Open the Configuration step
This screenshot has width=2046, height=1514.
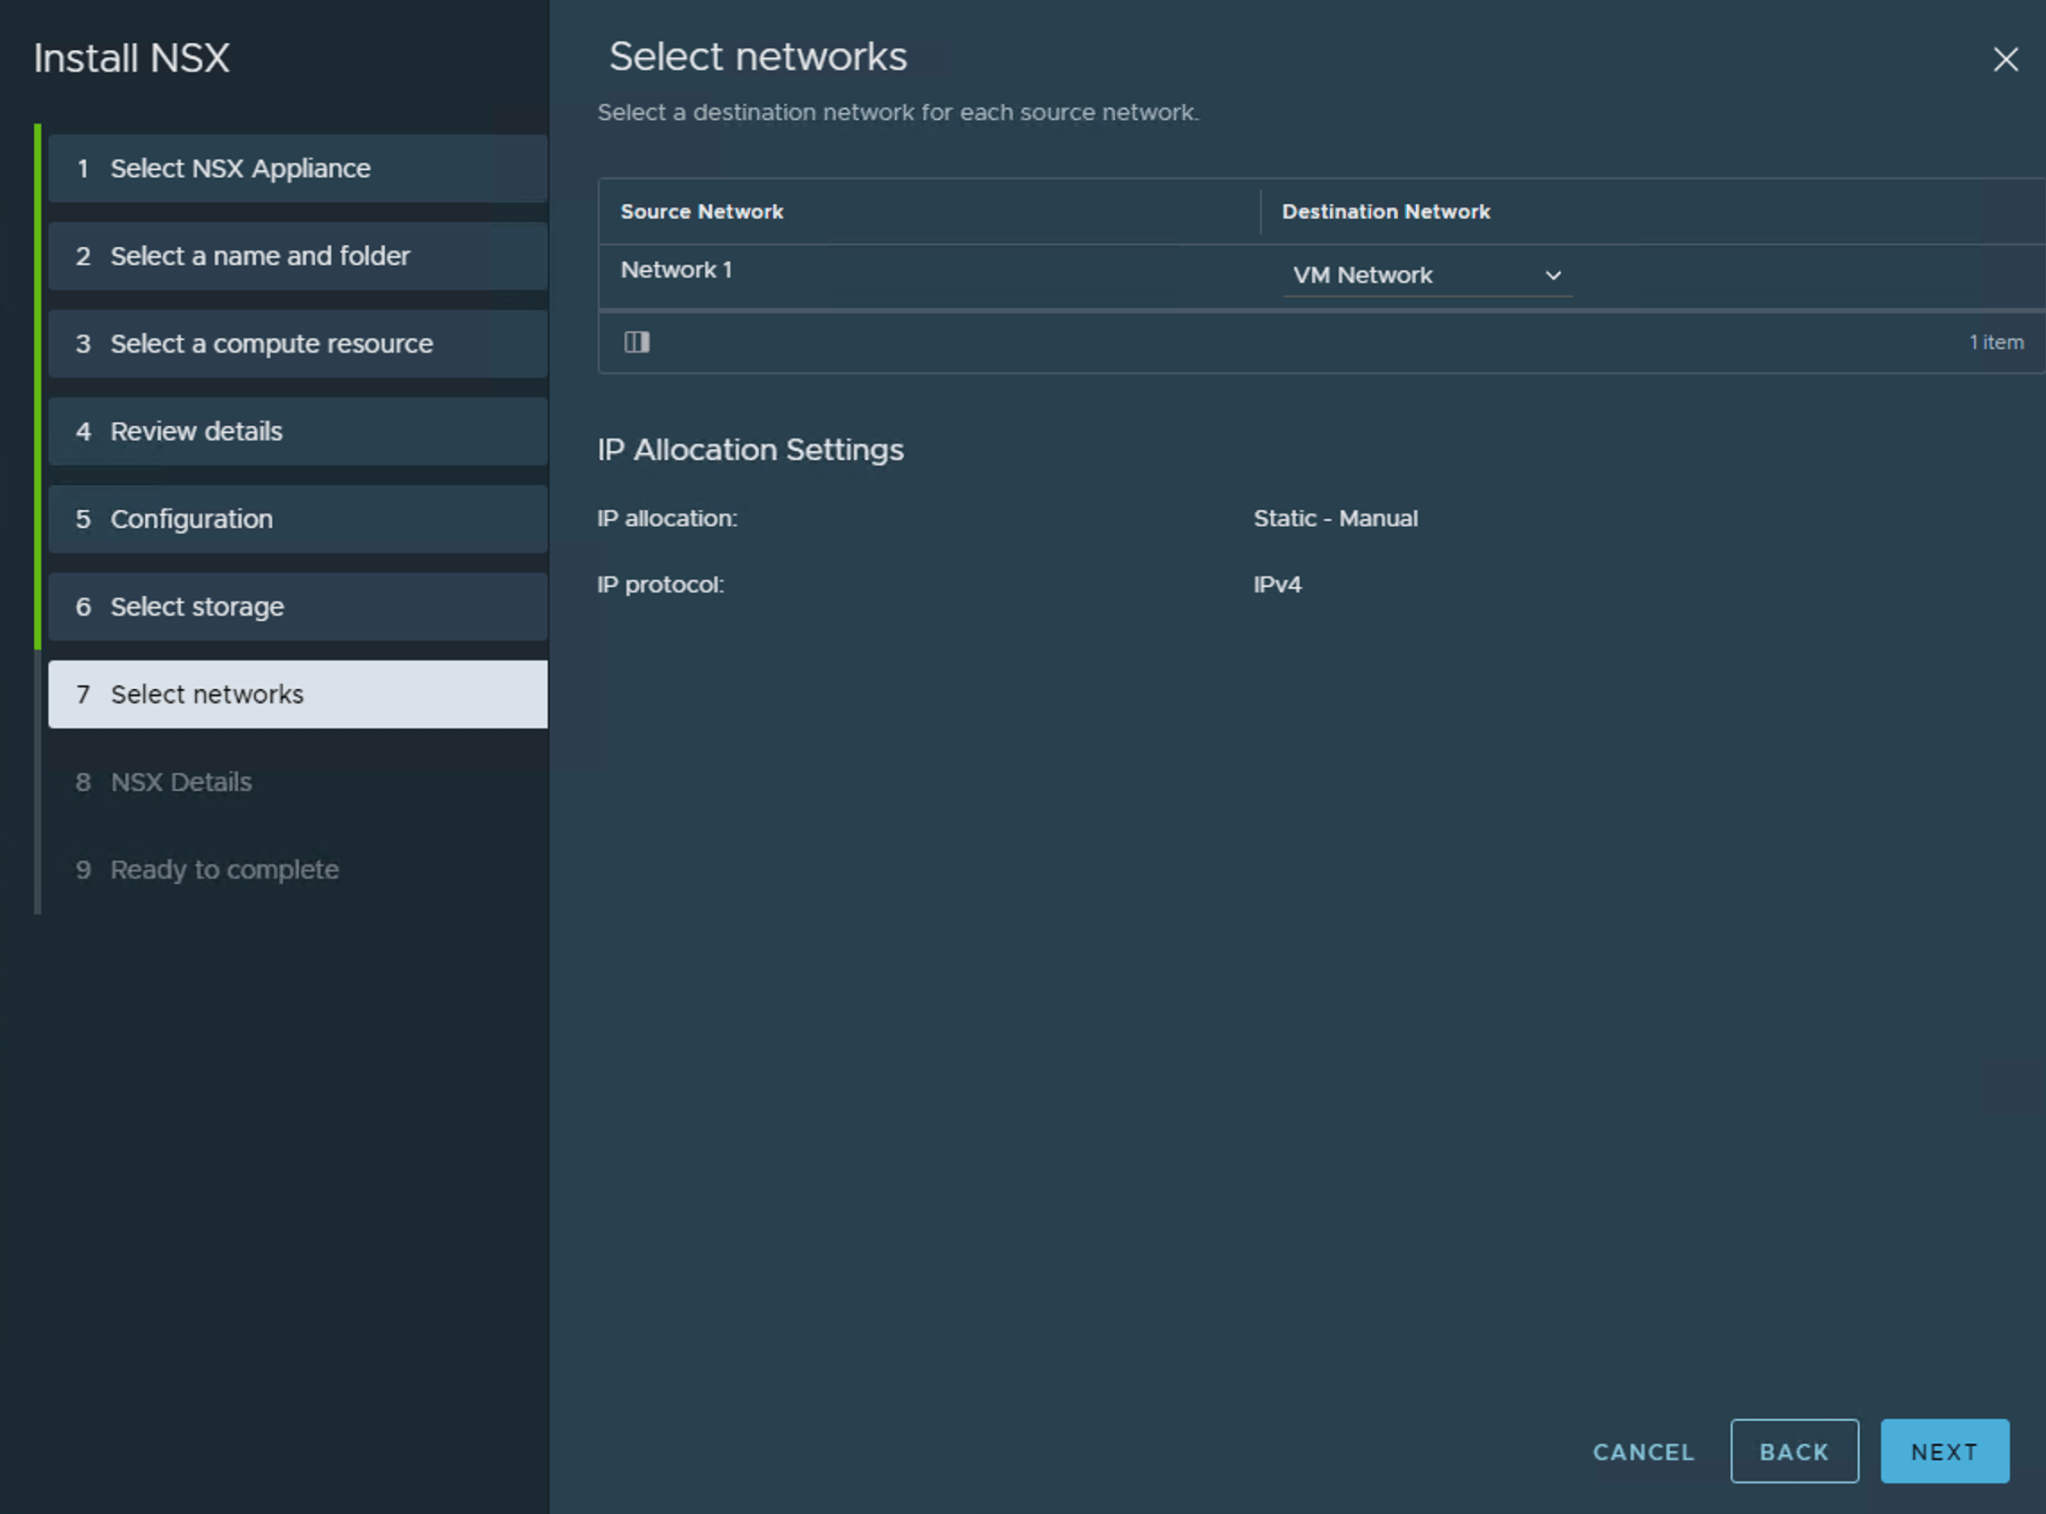(x=297, y=519)
